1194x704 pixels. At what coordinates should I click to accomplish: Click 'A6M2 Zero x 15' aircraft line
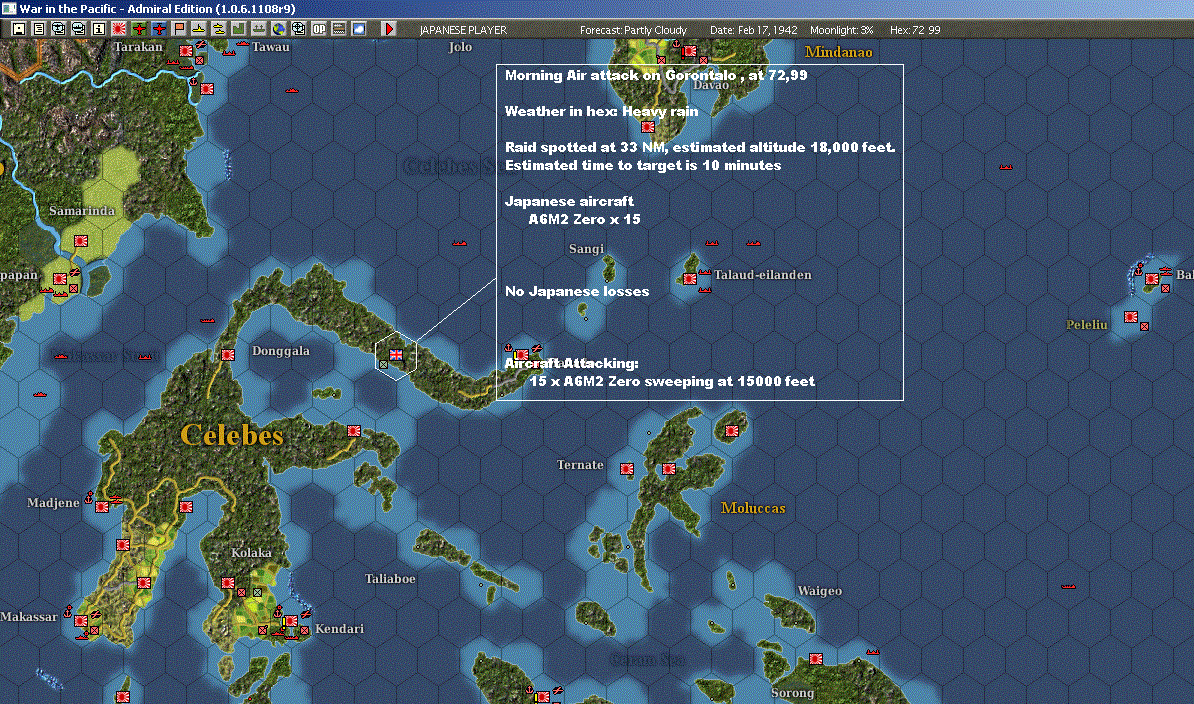[584, 219]
